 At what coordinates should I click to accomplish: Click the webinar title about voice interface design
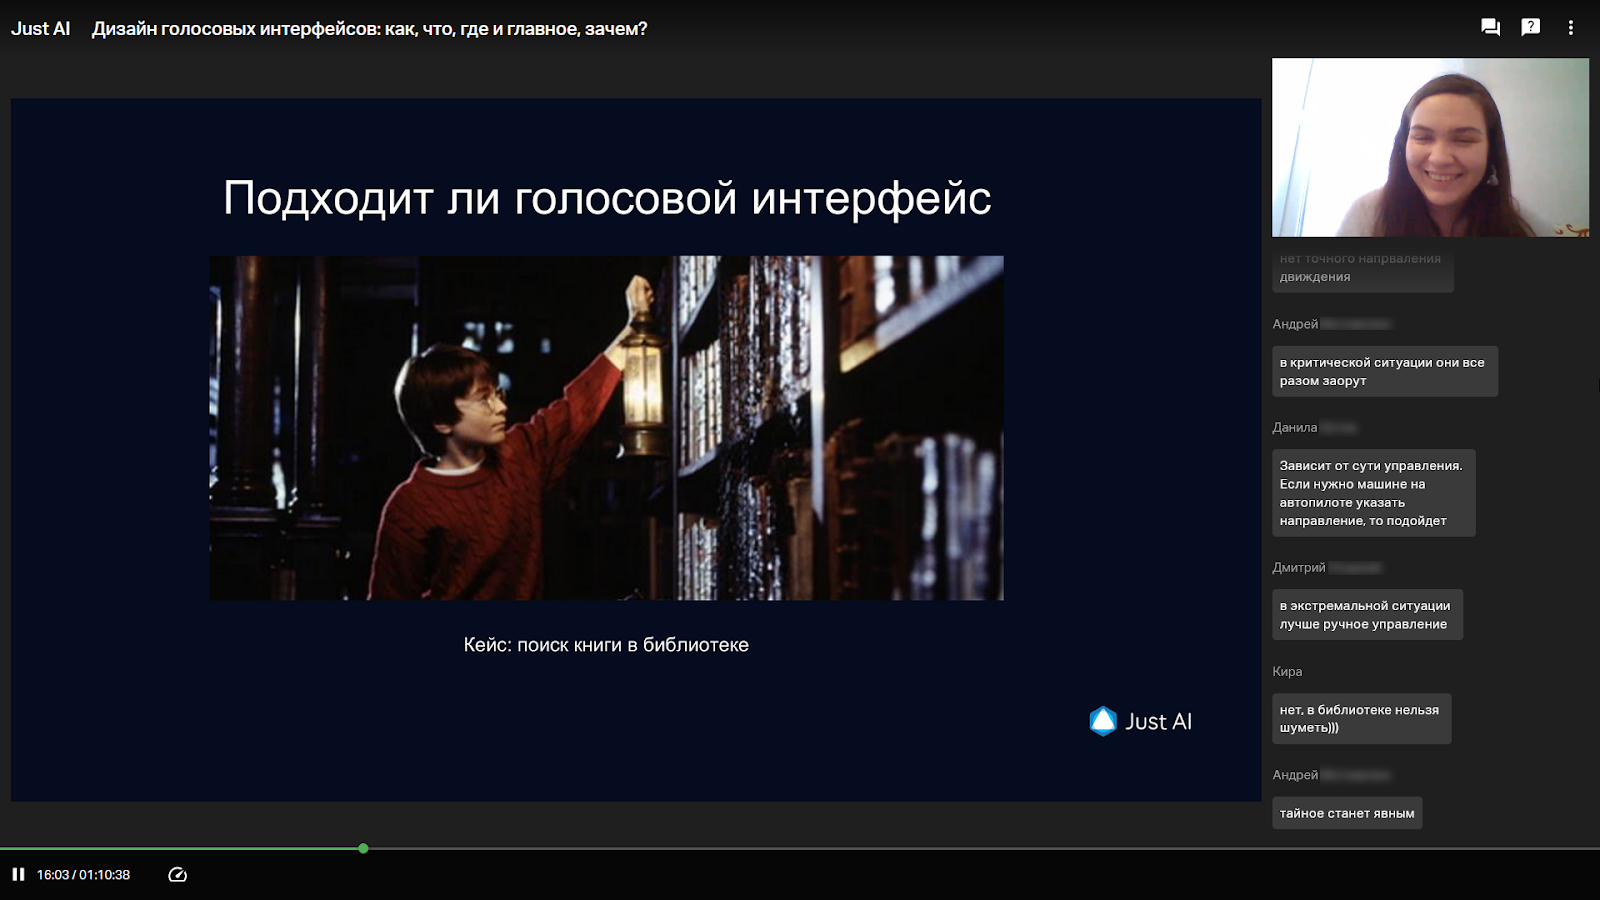click(370, 29)
